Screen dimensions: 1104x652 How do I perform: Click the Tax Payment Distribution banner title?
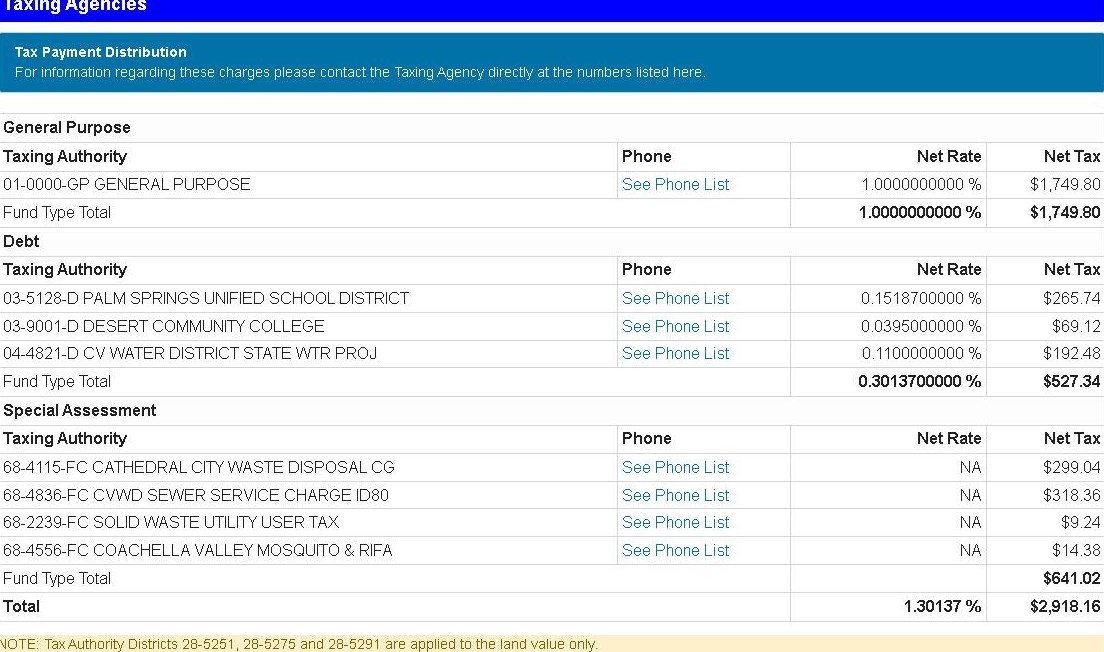101,52
